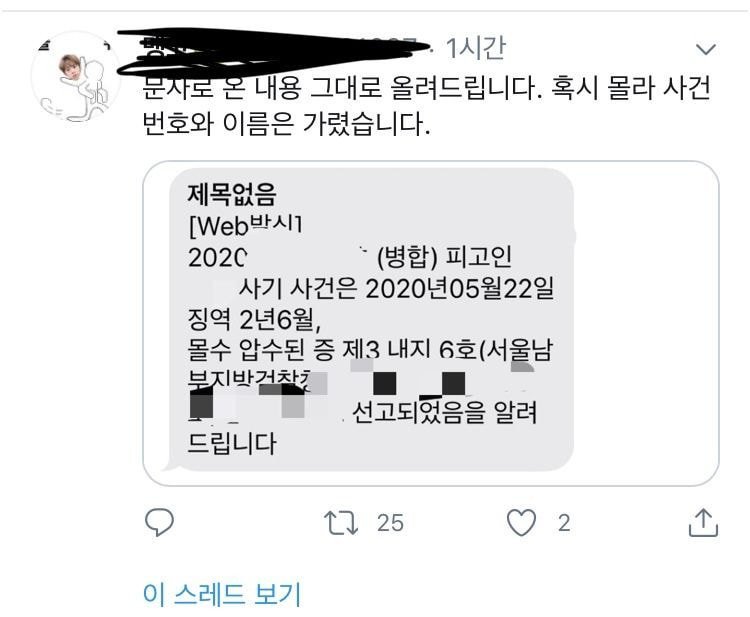750x617 pixels.
Task: Click the '징역 2년6월' sentence text
Action: (254, 320)
